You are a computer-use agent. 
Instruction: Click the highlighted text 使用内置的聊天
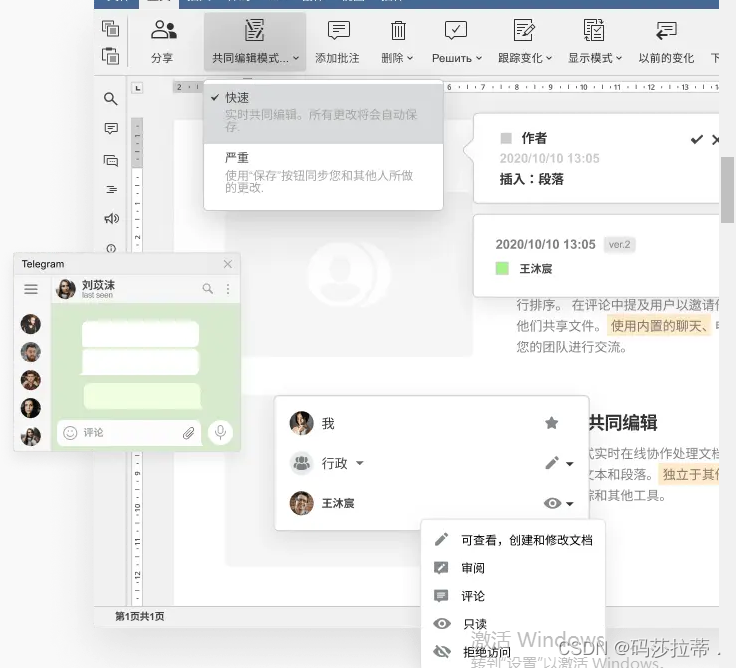pyautogui.click(x=659, y=326)
